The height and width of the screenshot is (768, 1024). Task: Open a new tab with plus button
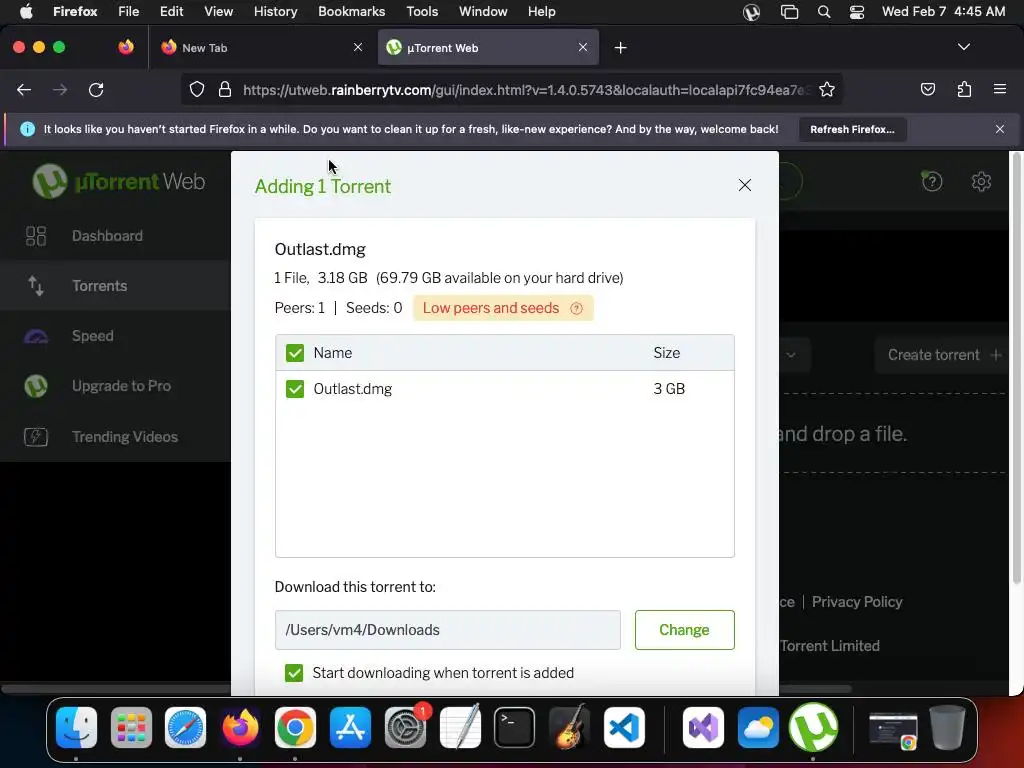tap(620, 48)
